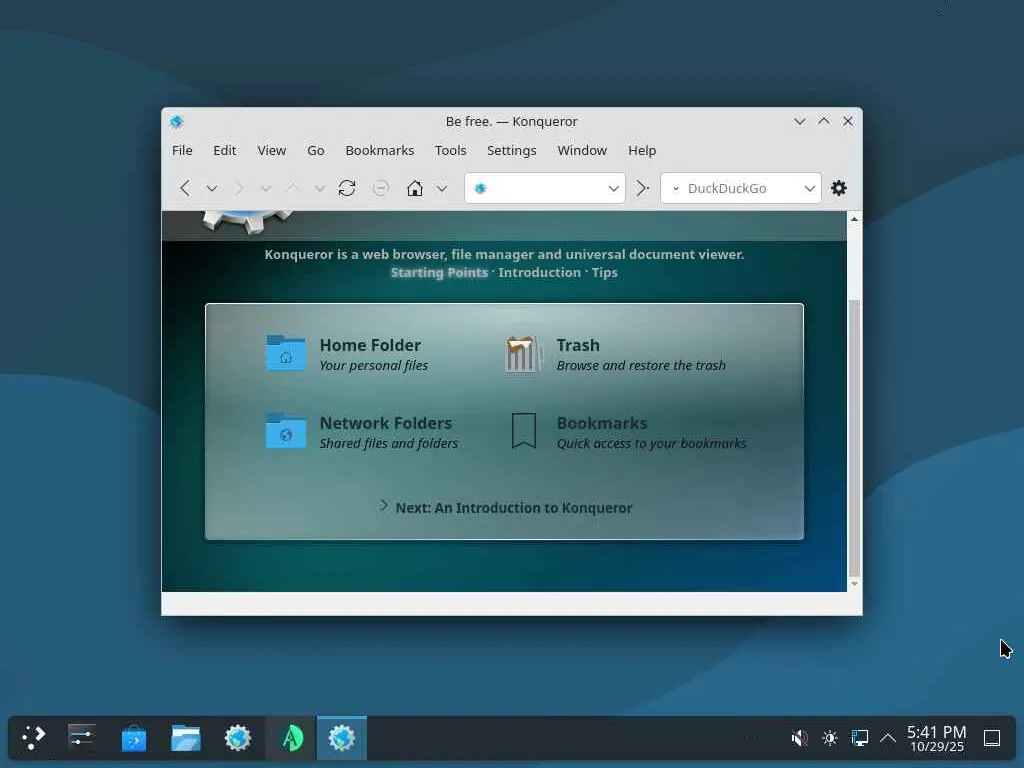Open the Go menu

coord(315,150)
